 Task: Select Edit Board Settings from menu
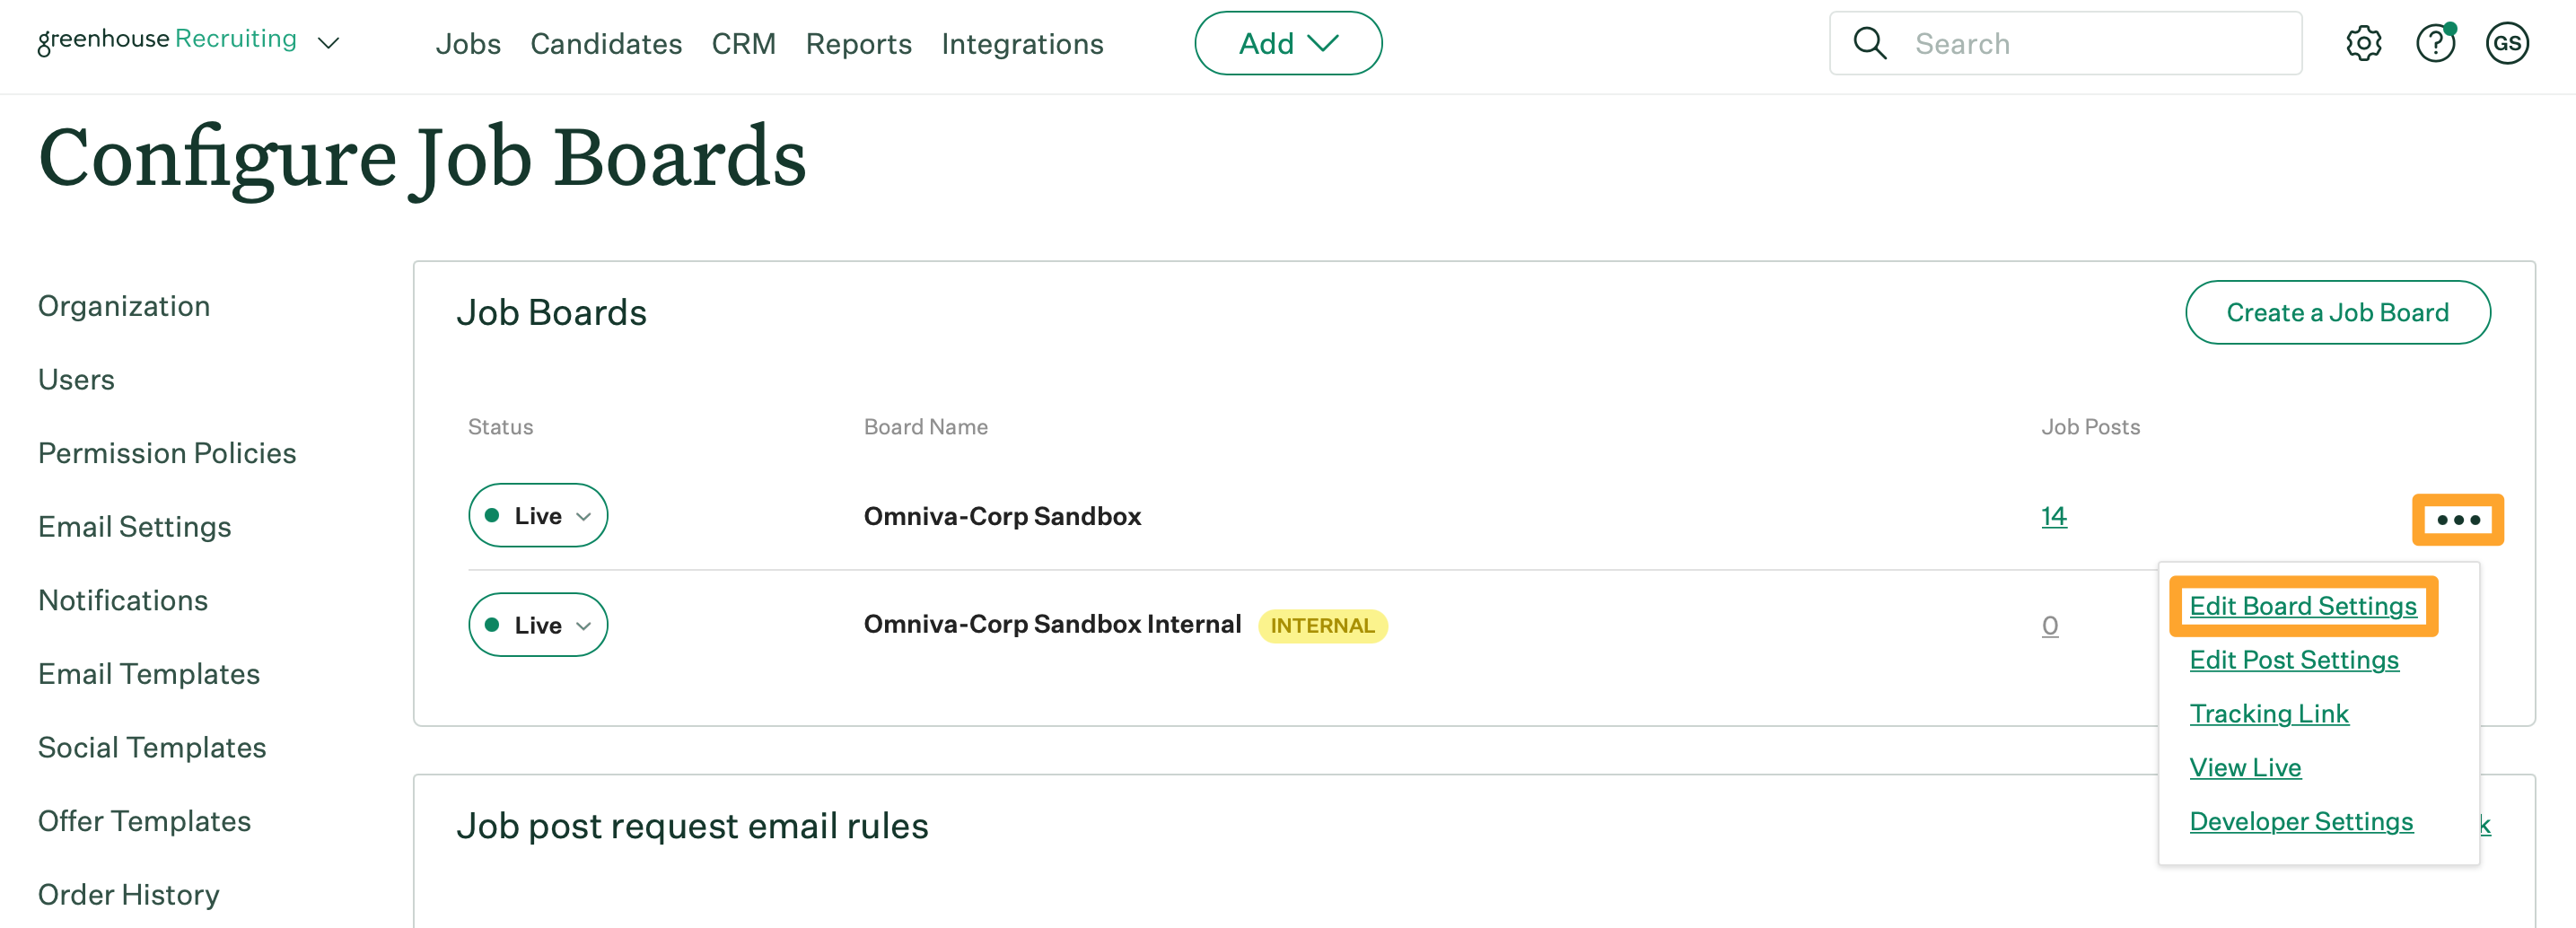click(2302, 606)
